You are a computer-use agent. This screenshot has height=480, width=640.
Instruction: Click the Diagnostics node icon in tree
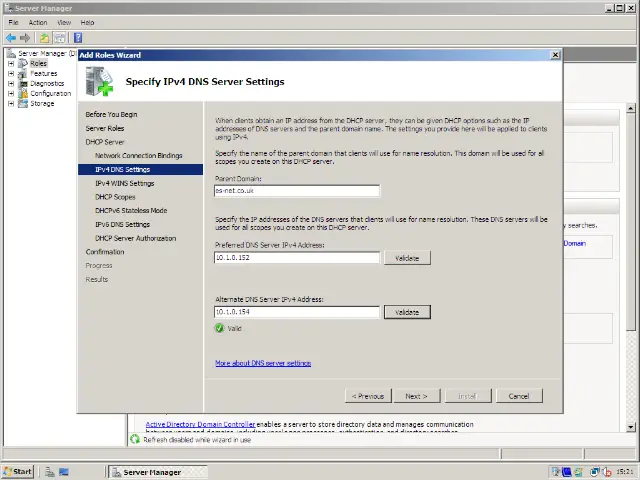pos(23,83)
